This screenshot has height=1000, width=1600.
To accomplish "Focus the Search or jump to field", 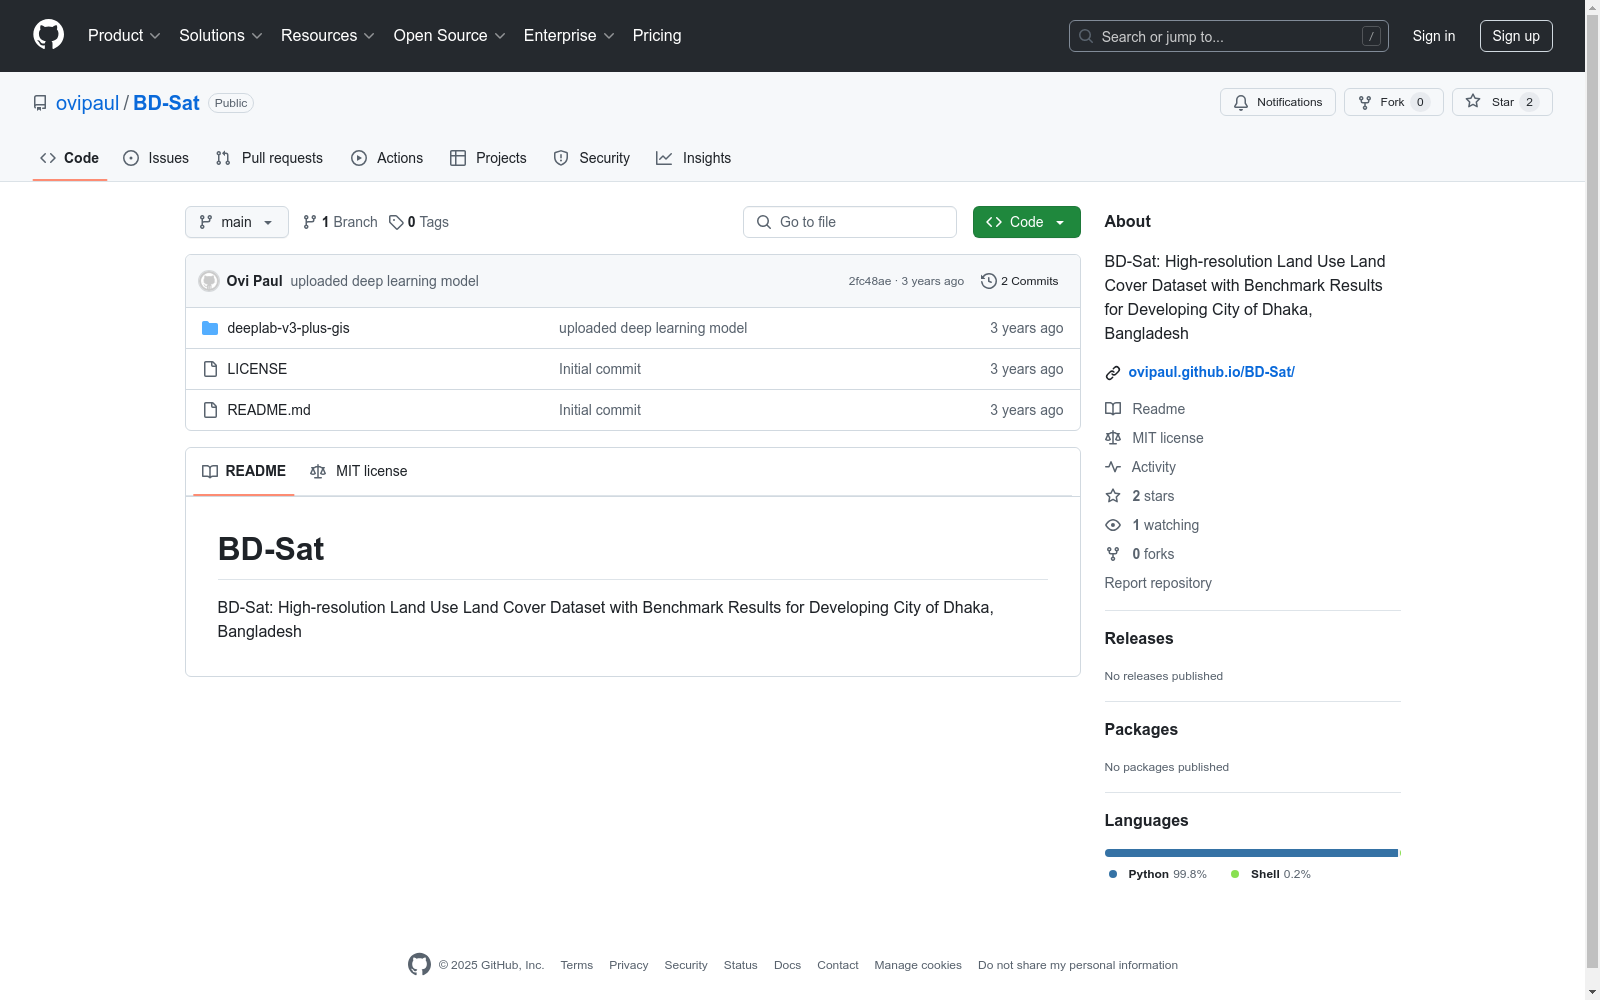I will (x=1229, y=36).
